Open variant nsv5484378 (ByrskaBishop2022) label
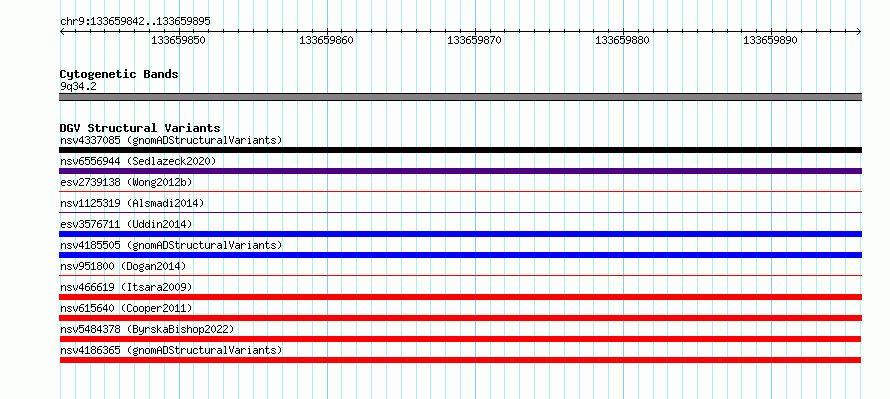The height and width of the screenshot is (399, 890). click(147, 329)
